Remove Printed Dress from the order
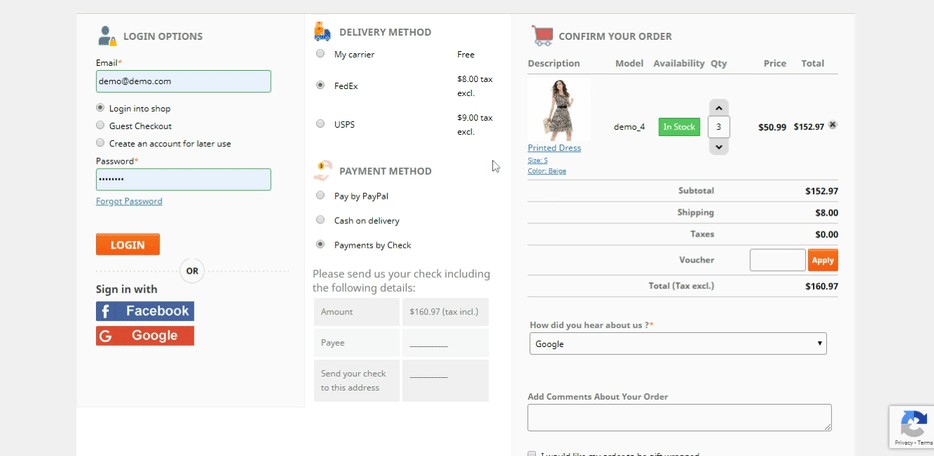Viewport: 934px width, 456px height. tap(833, 124)
